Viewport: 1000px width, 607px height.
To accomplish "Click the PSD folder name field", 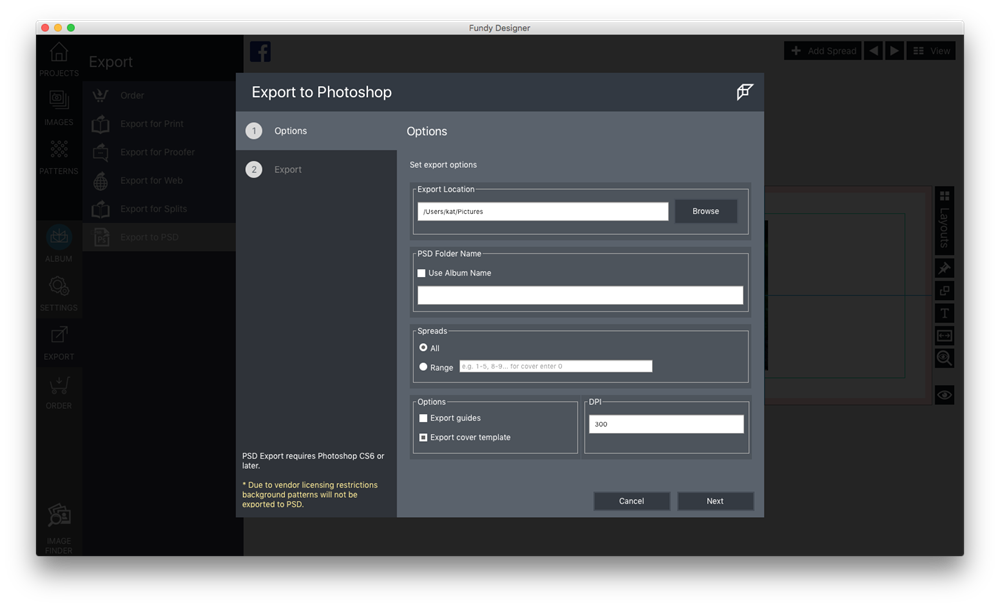I will pos(580,295).
